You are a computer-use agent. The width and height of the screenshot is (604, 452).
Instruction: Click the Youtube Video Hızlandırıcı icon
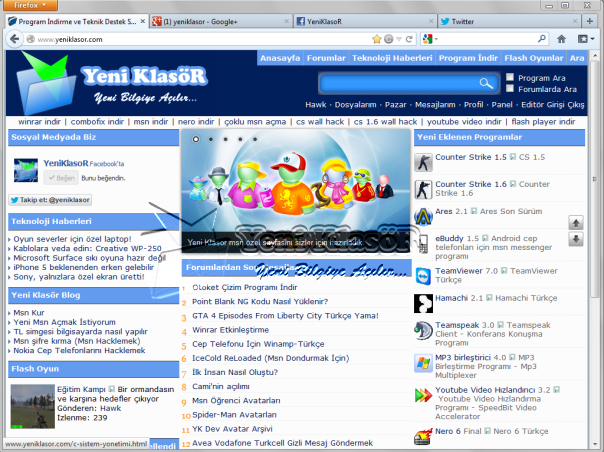[x=423, y=395]
